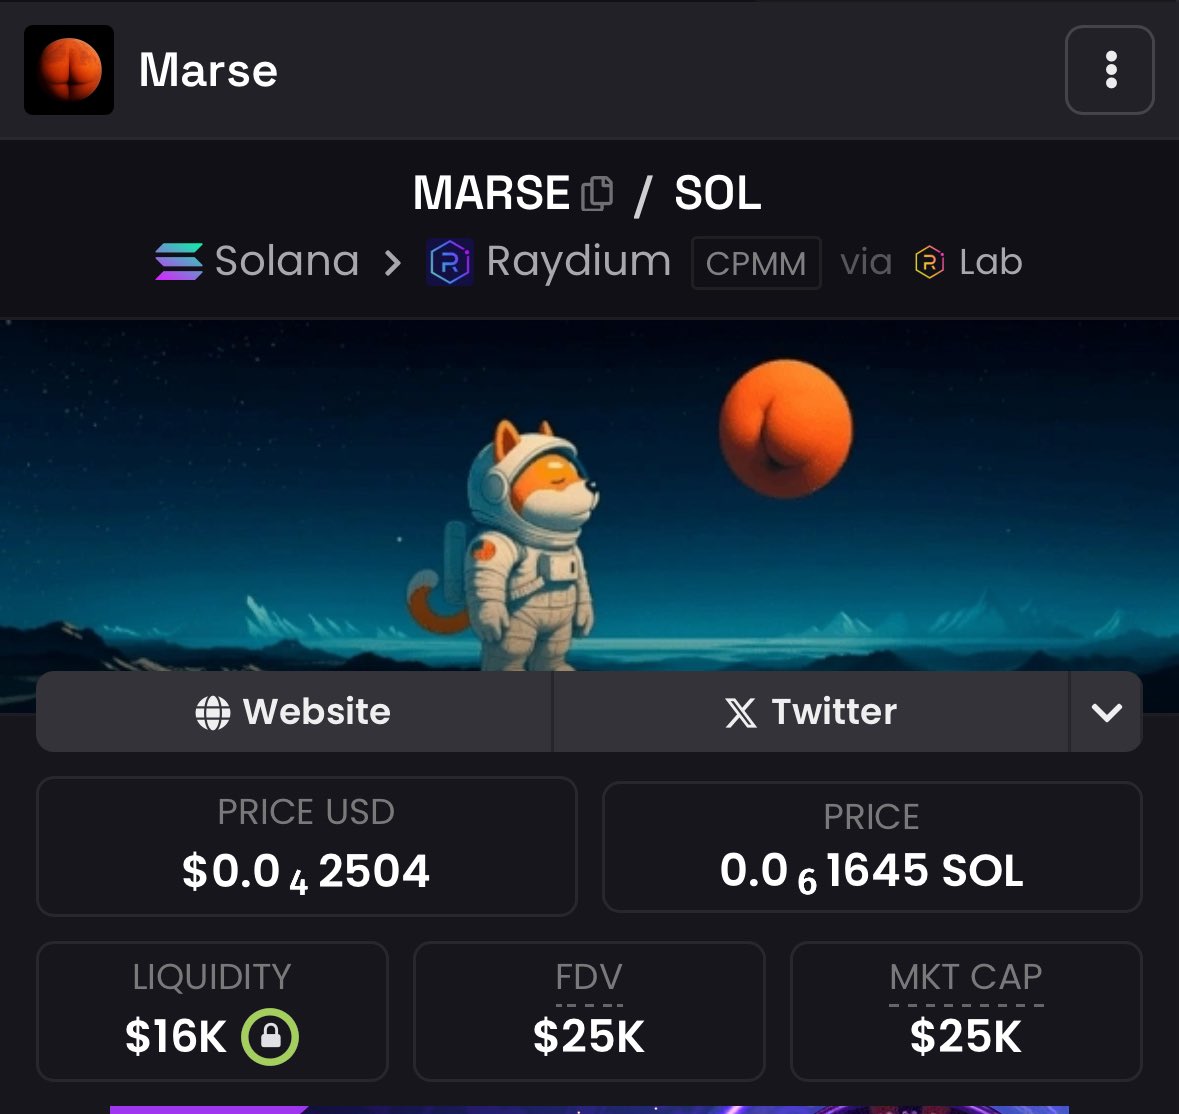Click the globe icon on Website
Screen dimensions: 1179x1114
click(x=213, y=712)
